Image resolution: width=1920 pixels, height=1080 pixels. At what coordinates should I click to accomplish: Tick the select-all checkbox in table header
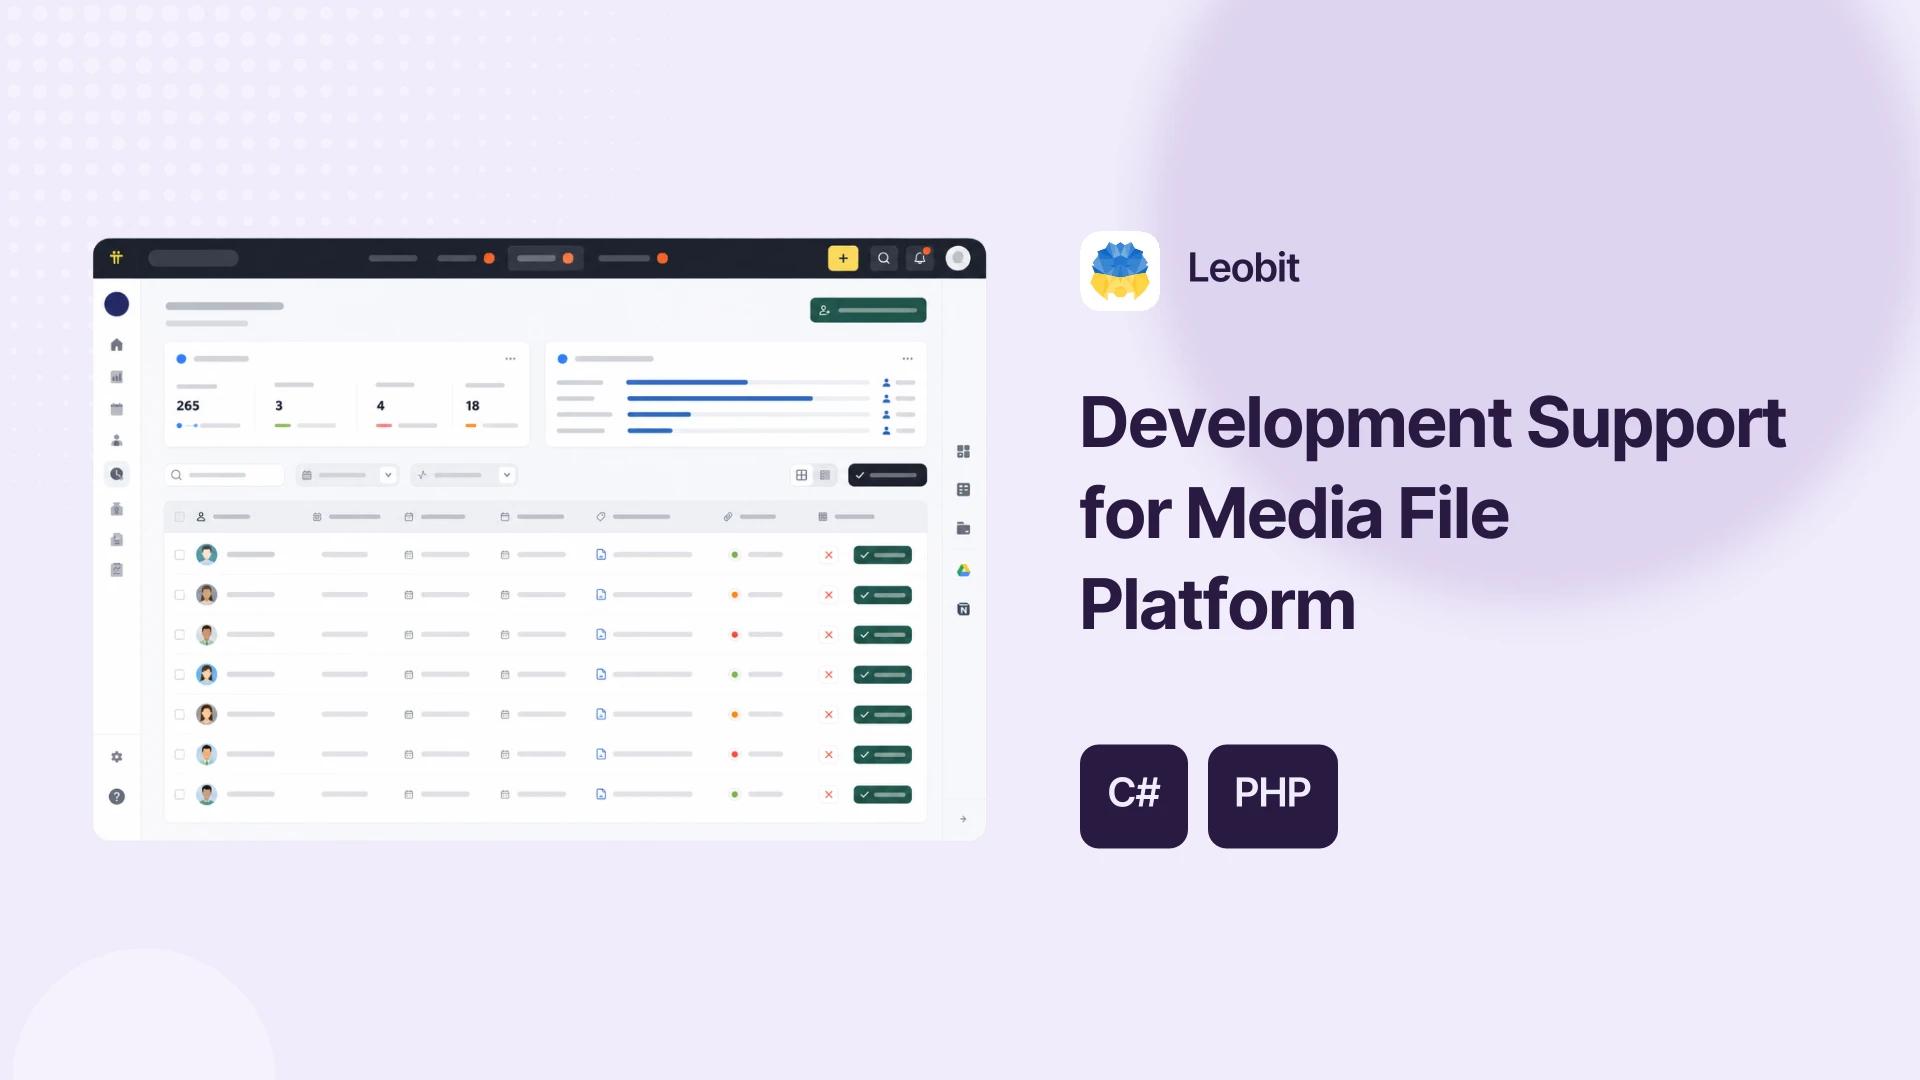click(x=180, y=517)
